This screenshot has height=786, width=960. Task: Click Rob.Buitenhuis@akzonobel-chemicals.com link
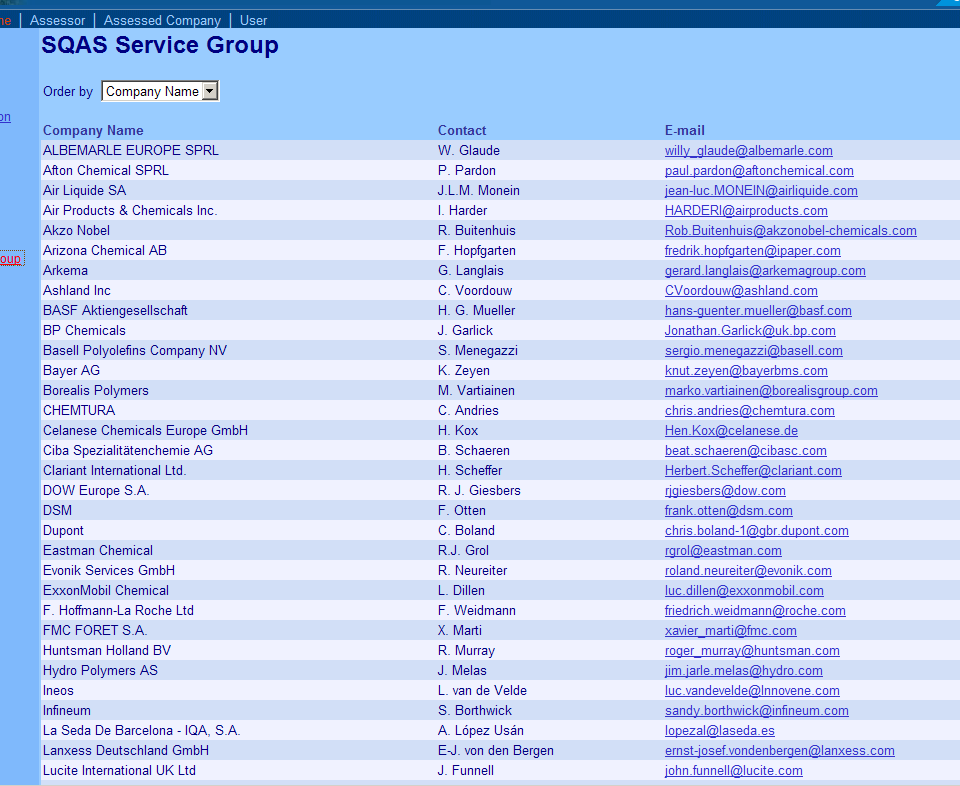pos(790,231)
